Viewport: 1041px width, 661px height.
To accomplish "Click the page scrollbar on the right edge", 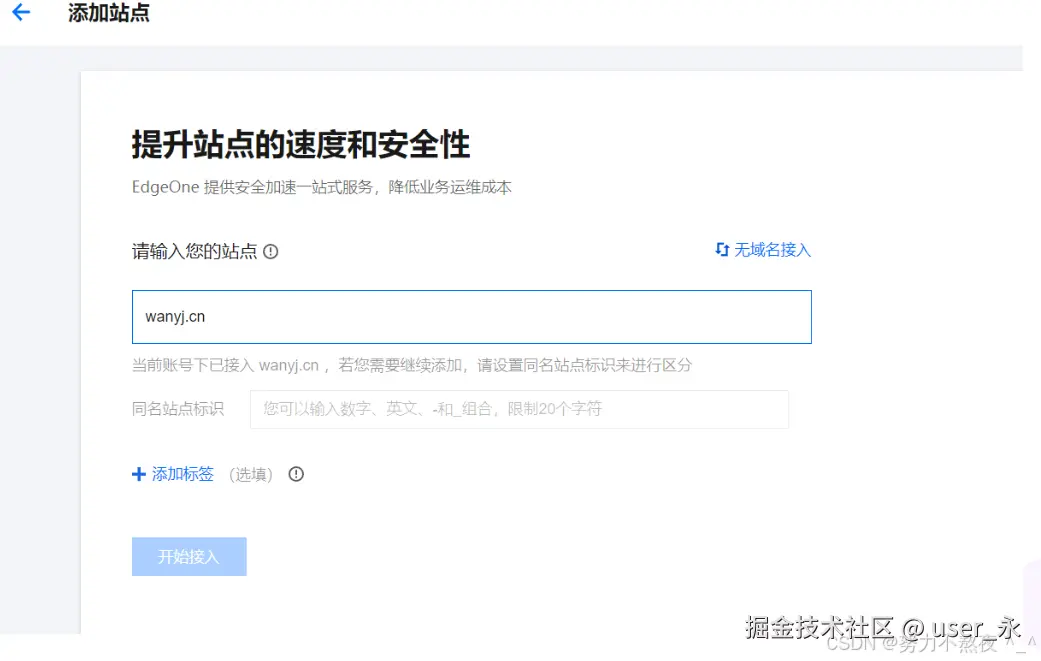I will [x=1033, y=300].
